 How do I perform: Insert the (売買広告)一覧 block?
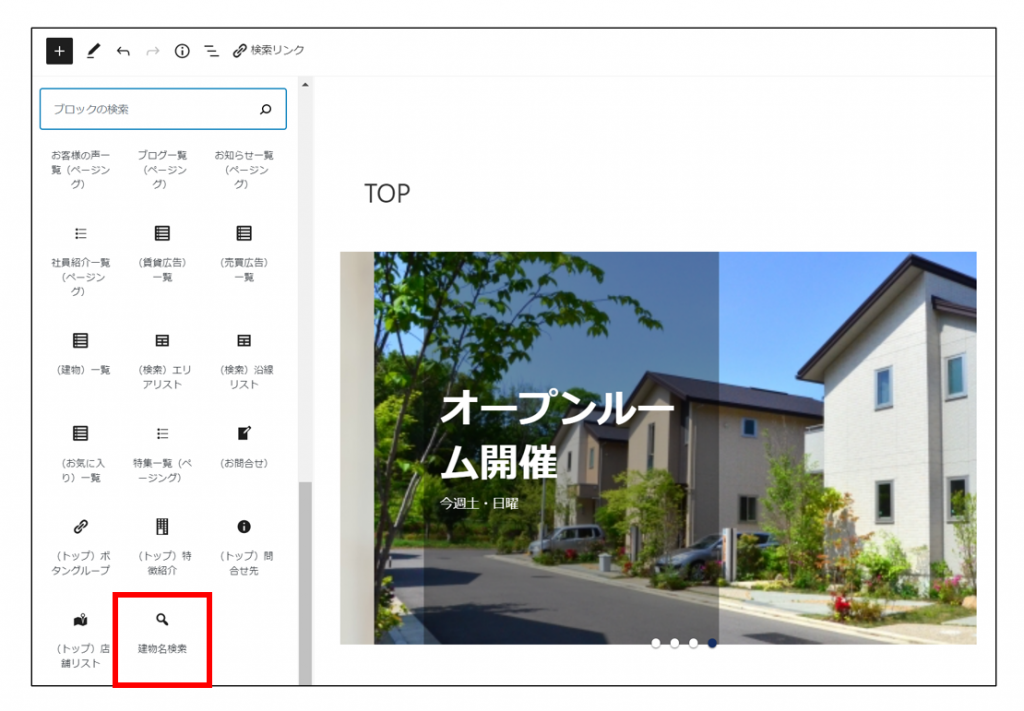tap(244, 253)
